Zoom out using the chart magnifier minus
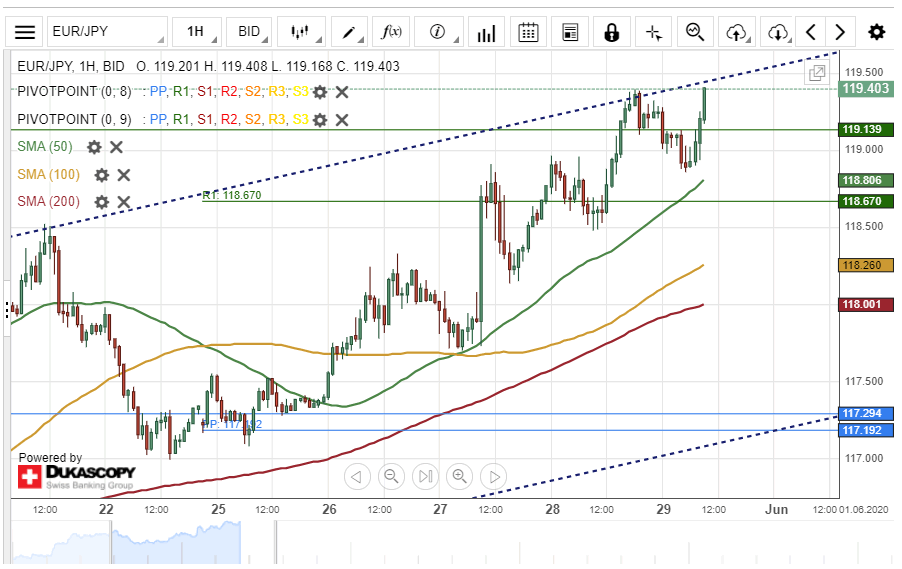This screenshot has width=902, height=569. coord(391,476)
